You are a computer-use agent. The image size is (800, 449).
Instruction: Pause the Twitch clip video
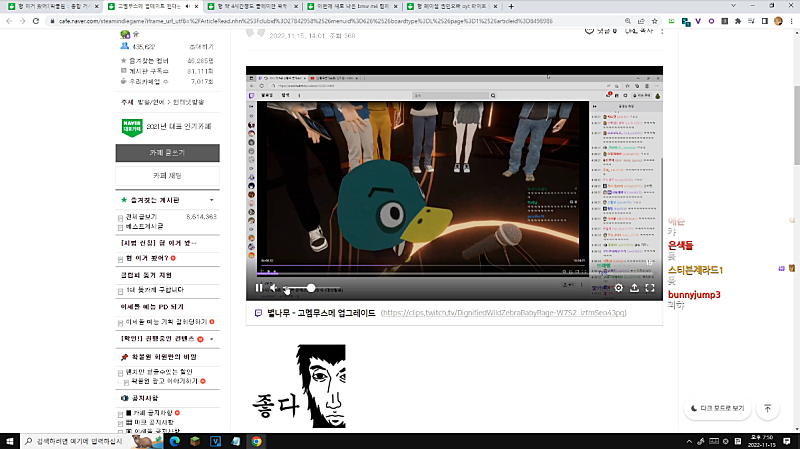(259, 288)
